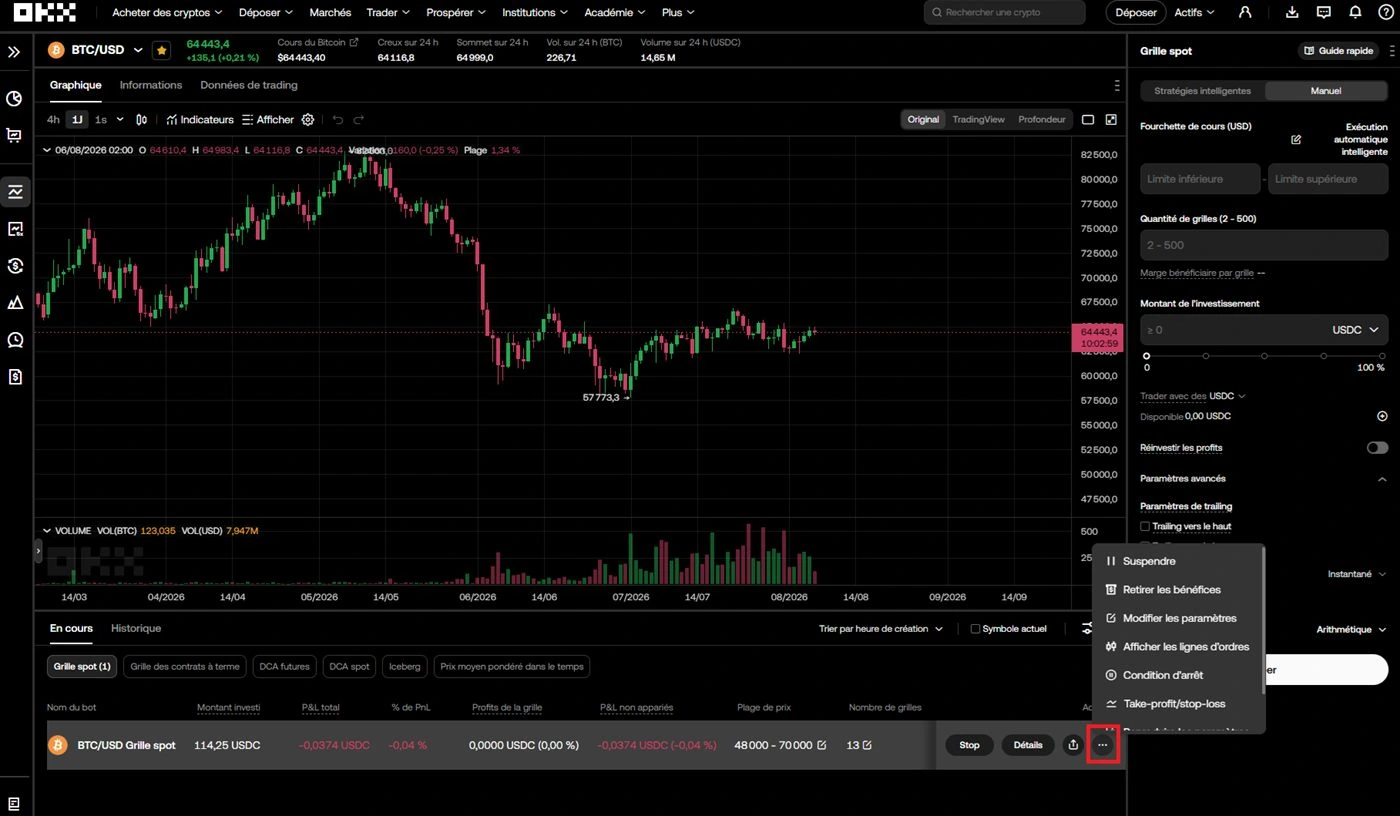Open the Instantané dropdown

point(1357,574)
